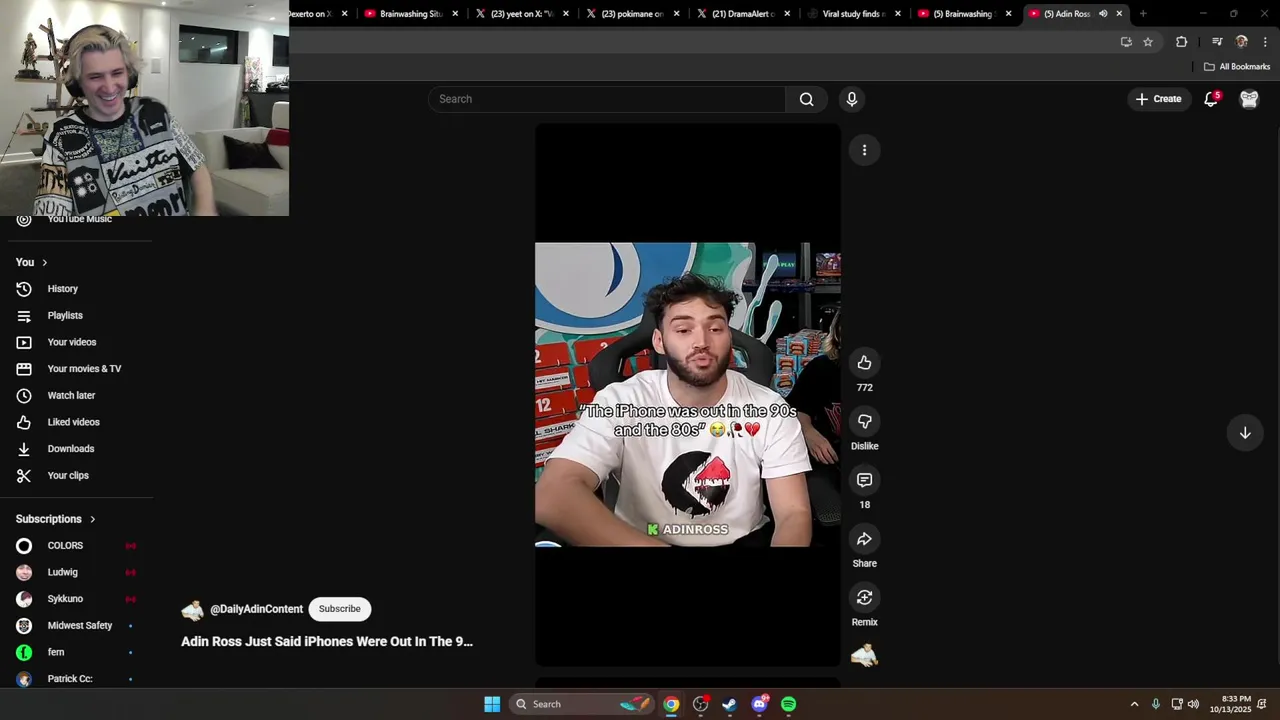Image resolution: width=1280 pixels, height=720 pixels.
Task: Open the @DailyAdinContent channel name
Action: (x=256, y=609)
